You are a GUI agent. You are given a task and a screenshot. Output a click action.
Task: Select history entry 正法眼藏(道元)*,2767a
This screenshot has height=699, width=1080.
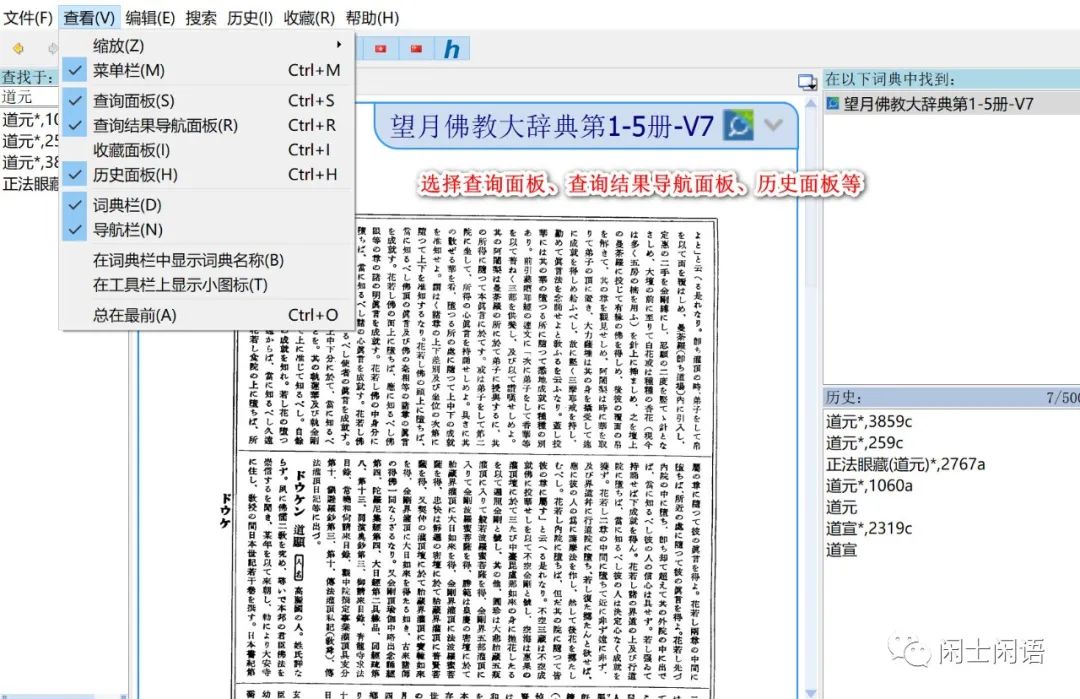pos(906,465)
